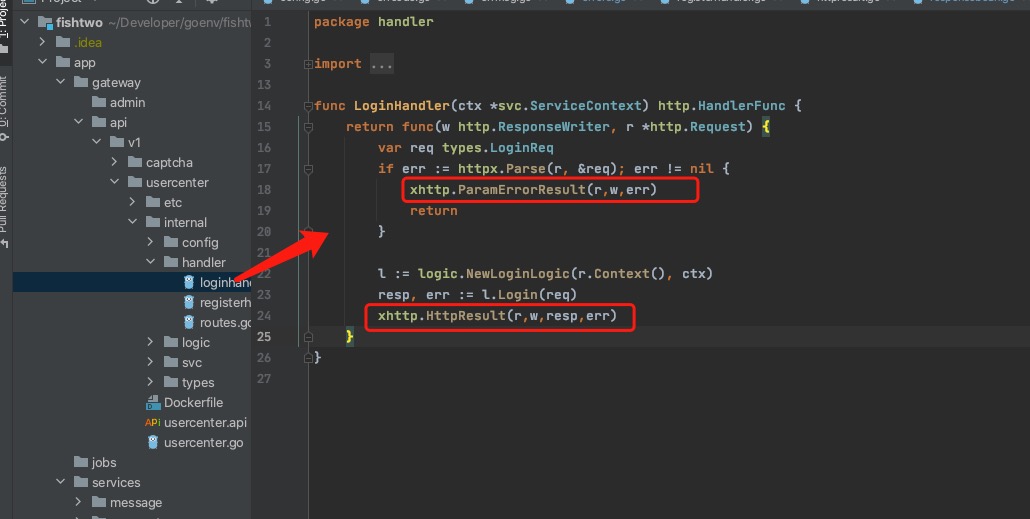
Task: Click types.LoginReq on line 16
Action: pos(497,148)
